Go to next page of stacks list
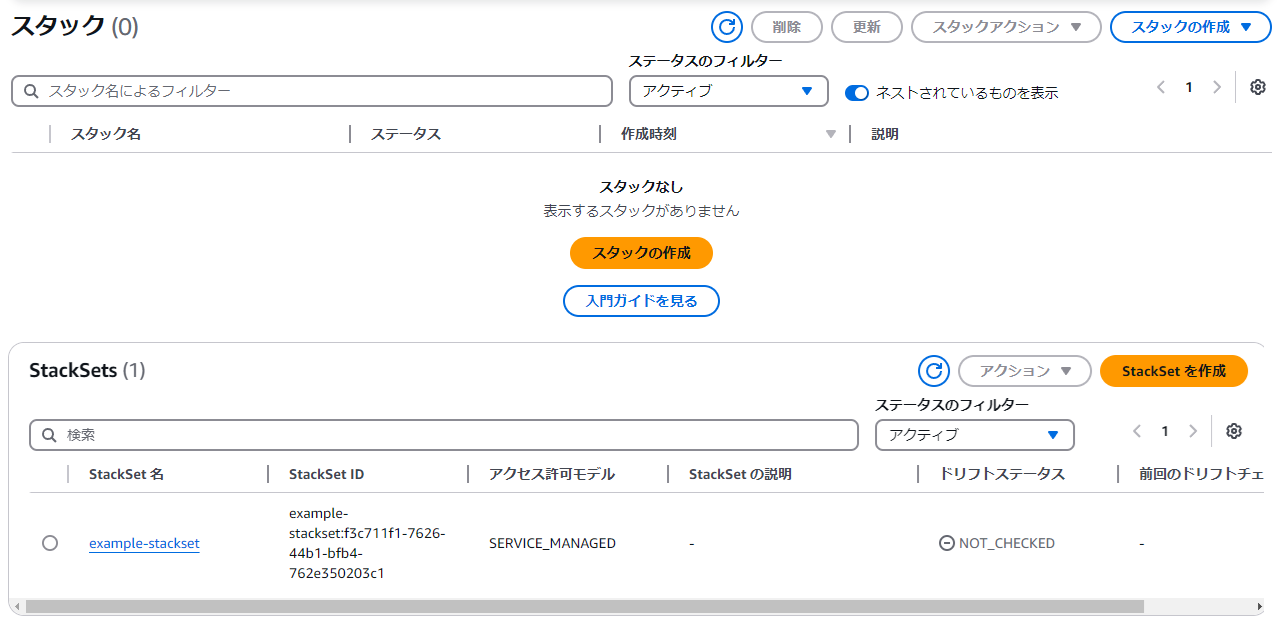 coord(1217,87)
